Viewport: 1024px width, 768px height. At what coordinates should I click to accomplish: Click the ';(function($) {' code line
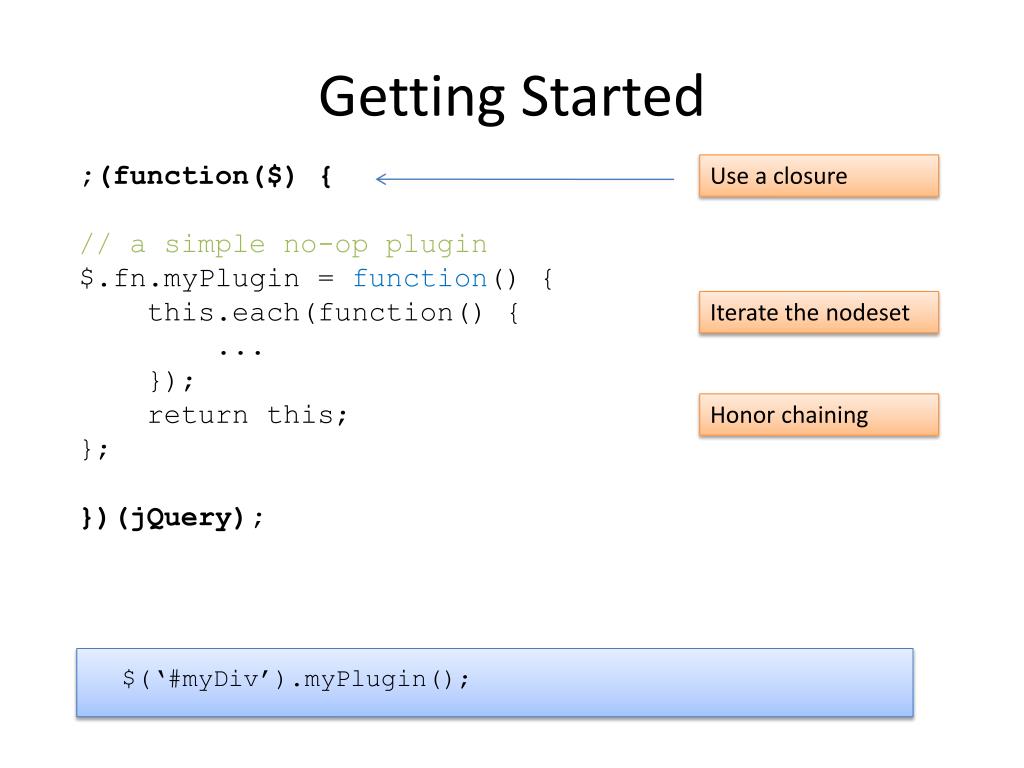206,176
